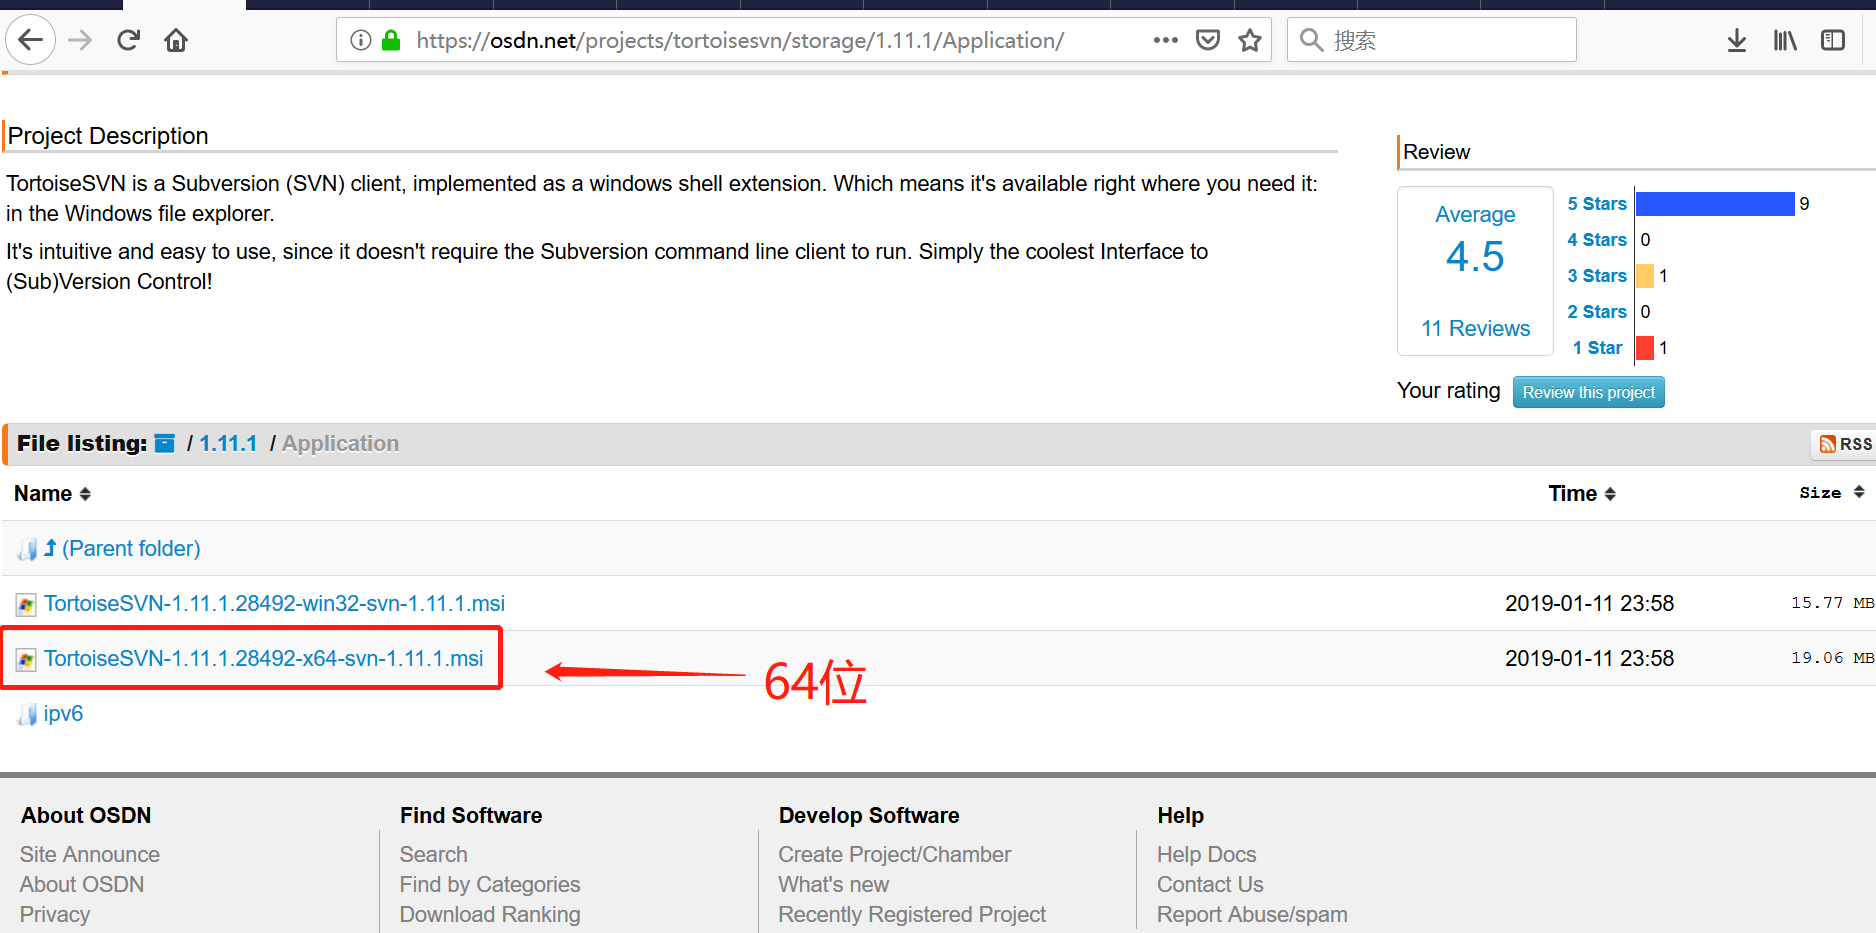
Task: Open Help Docs link
Action: (1207, 854)
